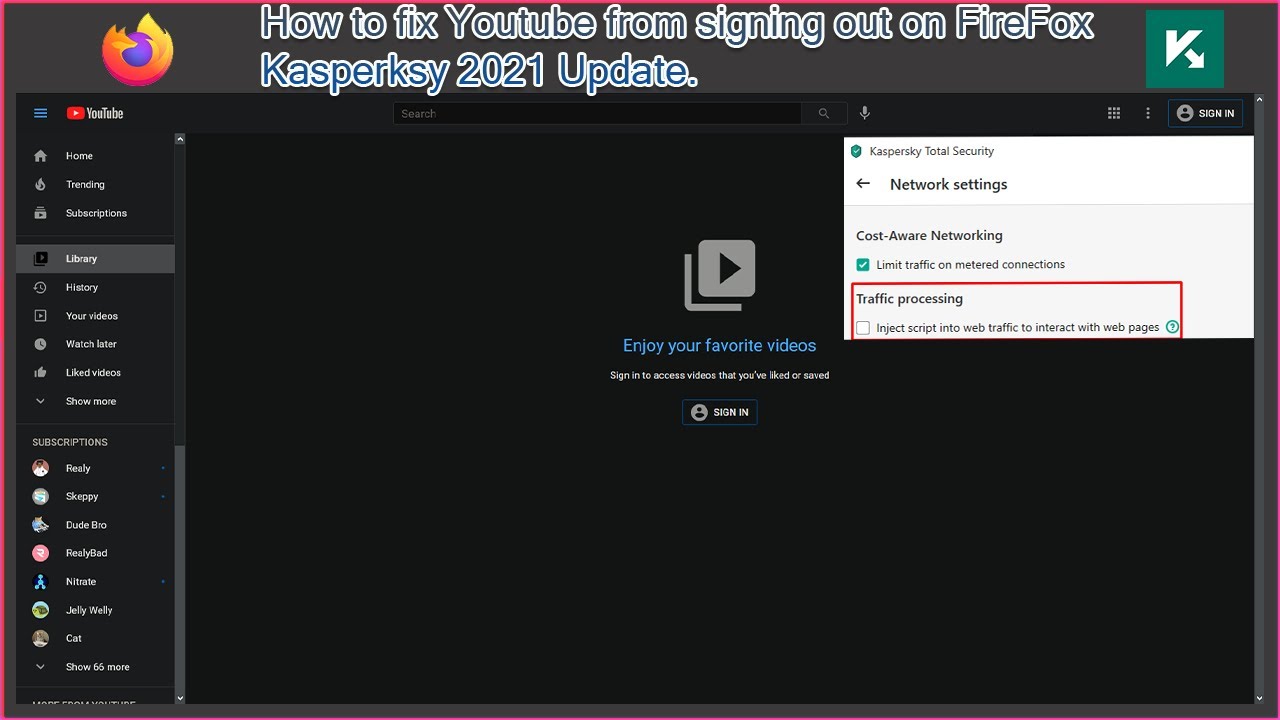This screenshot has width=1280, height=720.
Task: Open the YouTube hamburger guide menu
Action: 41,113
